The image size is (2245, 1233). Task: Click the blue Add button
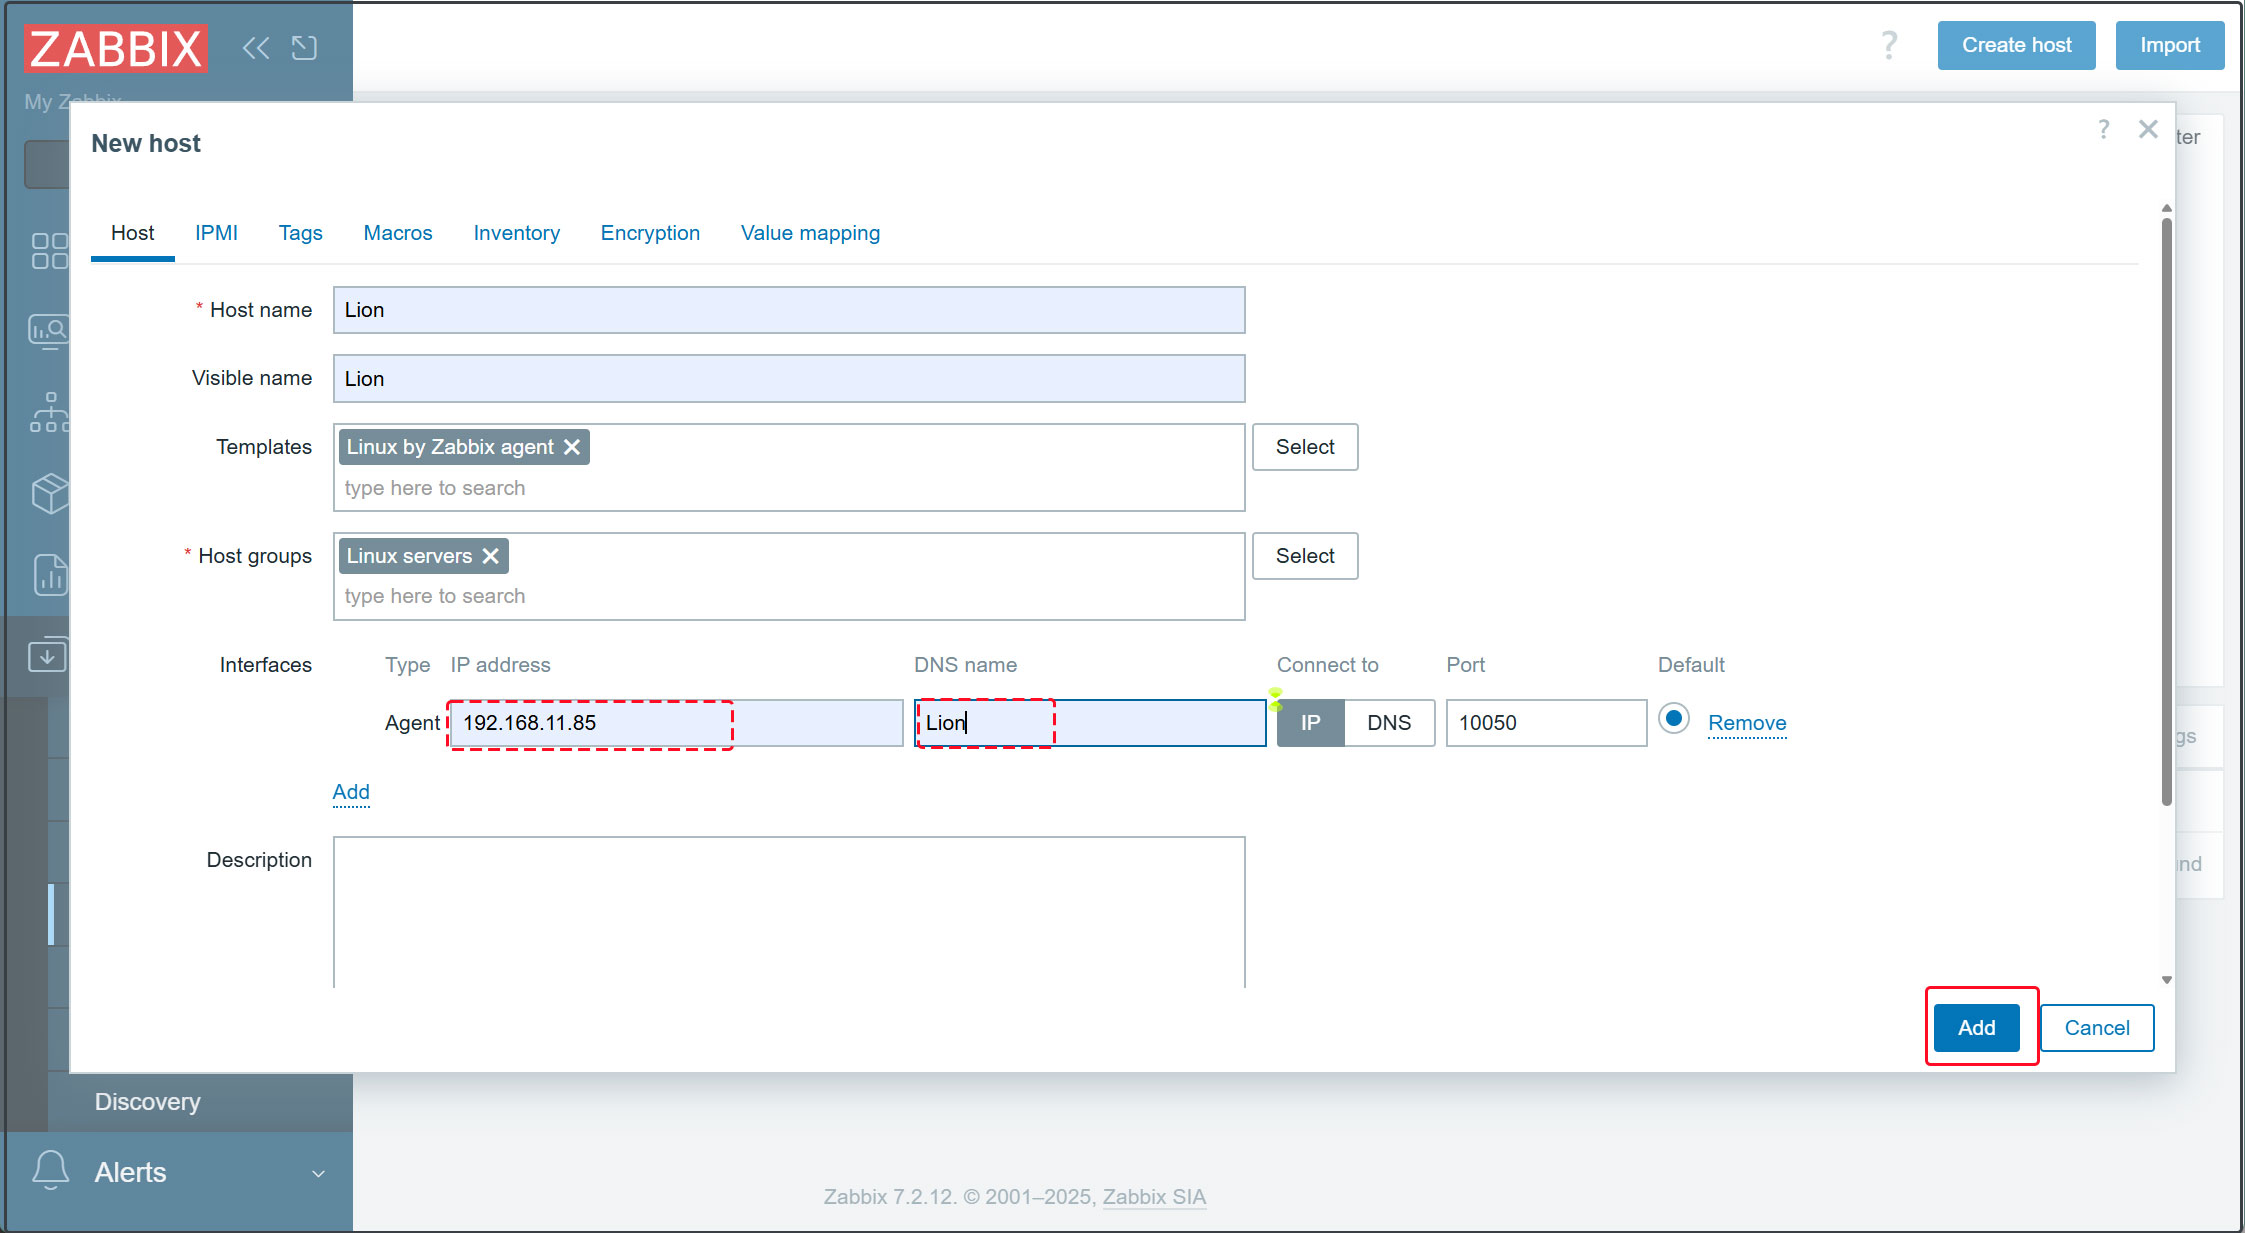coord(1976,1028)
